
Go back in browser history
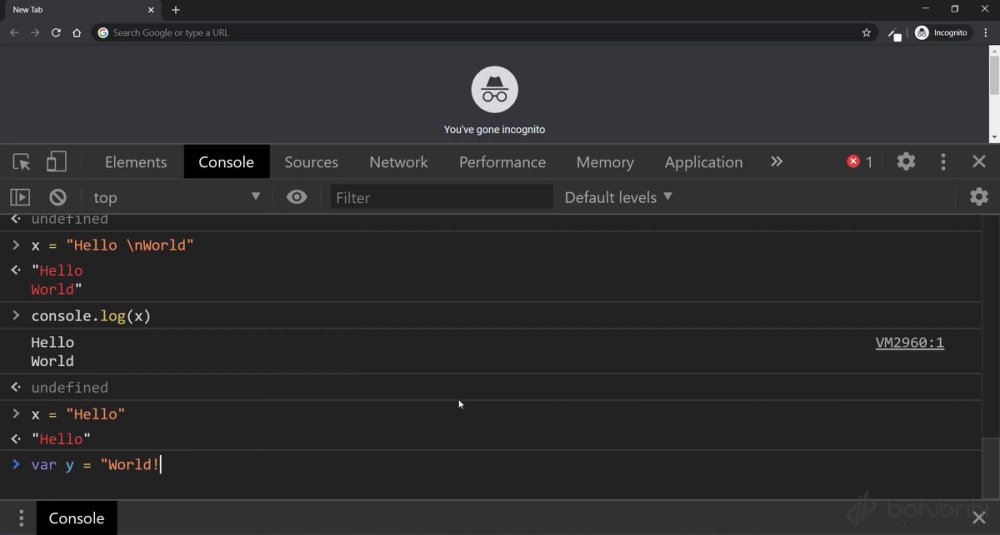[14, 33]
